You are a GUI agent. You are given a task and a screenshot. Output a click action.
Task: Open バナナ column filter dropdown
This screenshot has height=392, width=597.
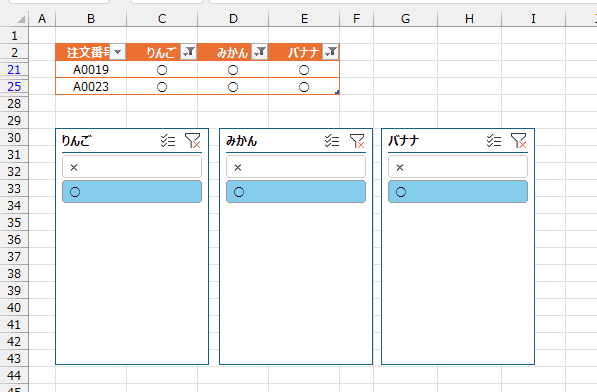[x=331, y=52]
